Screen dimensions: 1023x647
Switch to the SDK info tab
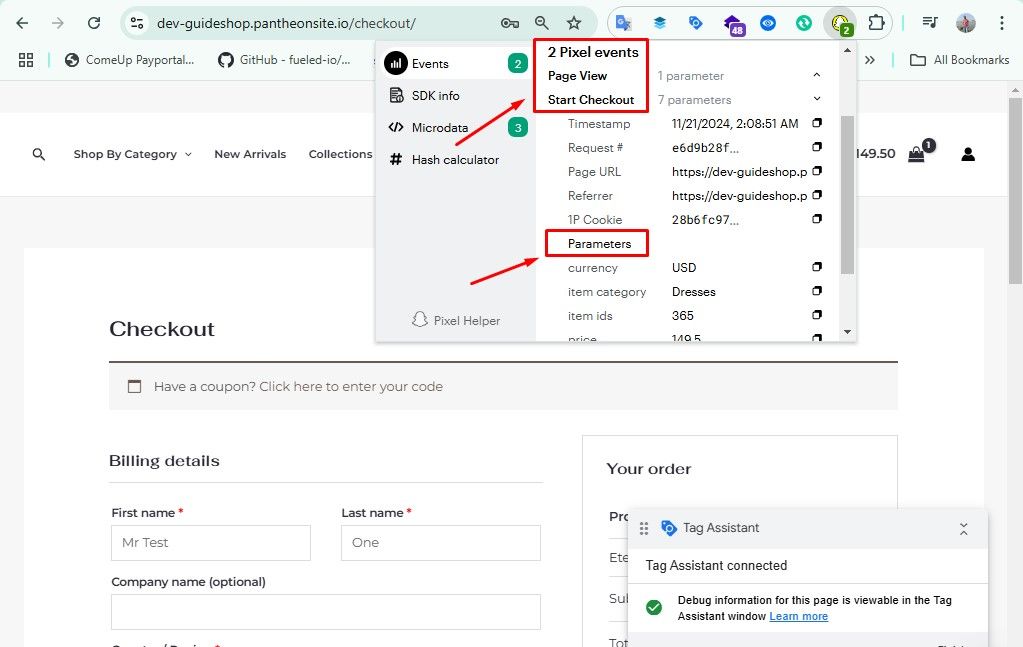[435, 96]
